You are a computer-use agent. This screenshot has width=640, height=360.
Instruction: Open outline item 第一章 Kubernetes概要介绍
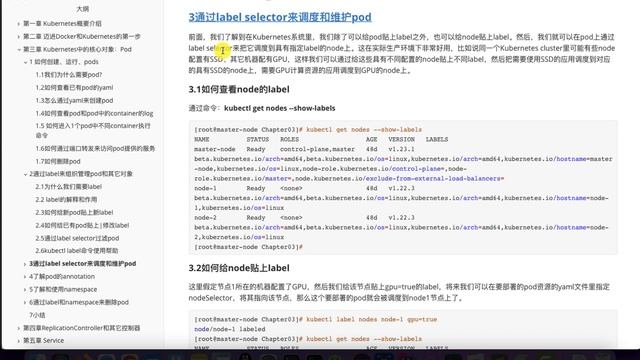62,24
